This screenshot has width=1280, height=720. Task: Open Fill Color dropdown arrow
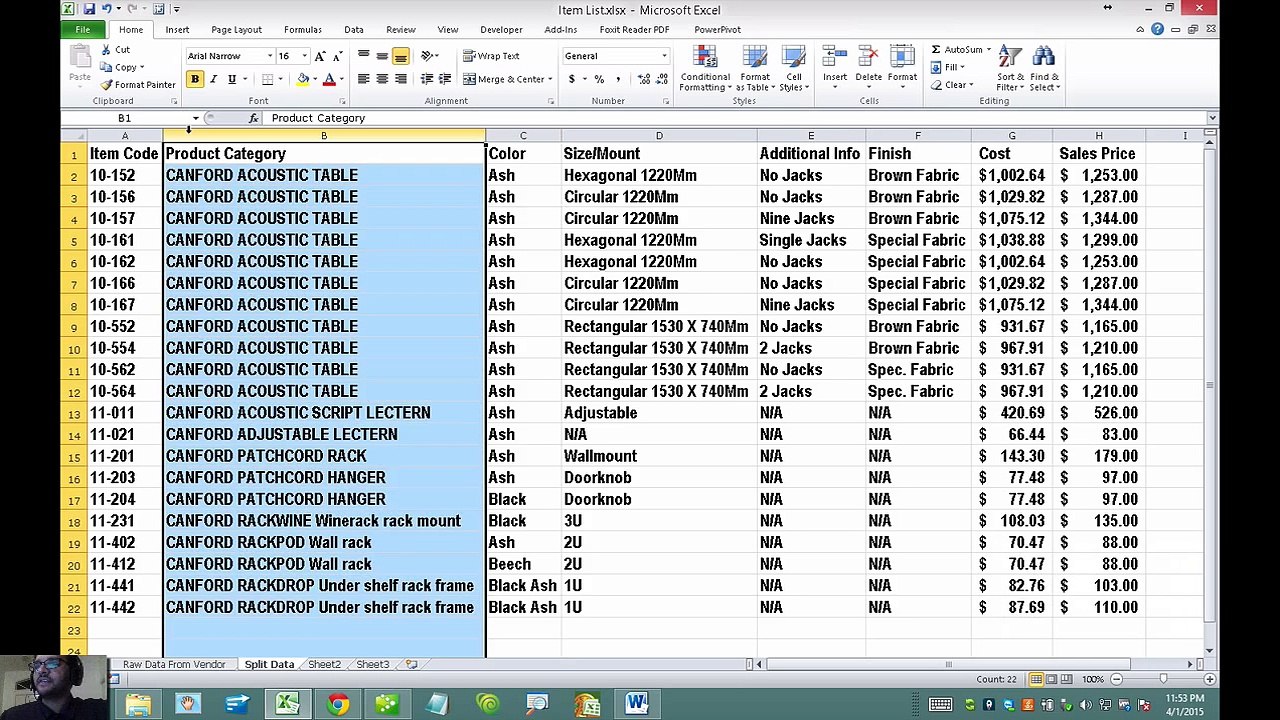click(x=315, y=79)
